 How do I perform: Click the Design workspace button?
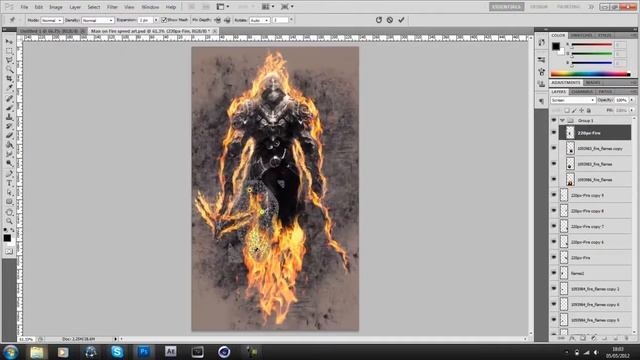pos(539,7)
